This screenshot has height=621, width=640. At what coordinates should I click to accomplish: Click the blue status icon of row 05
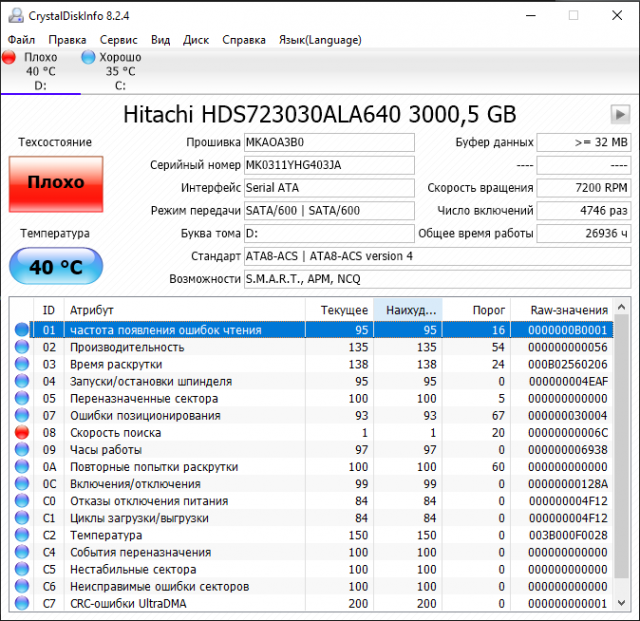pyautogui.click(x=22, y=398)
